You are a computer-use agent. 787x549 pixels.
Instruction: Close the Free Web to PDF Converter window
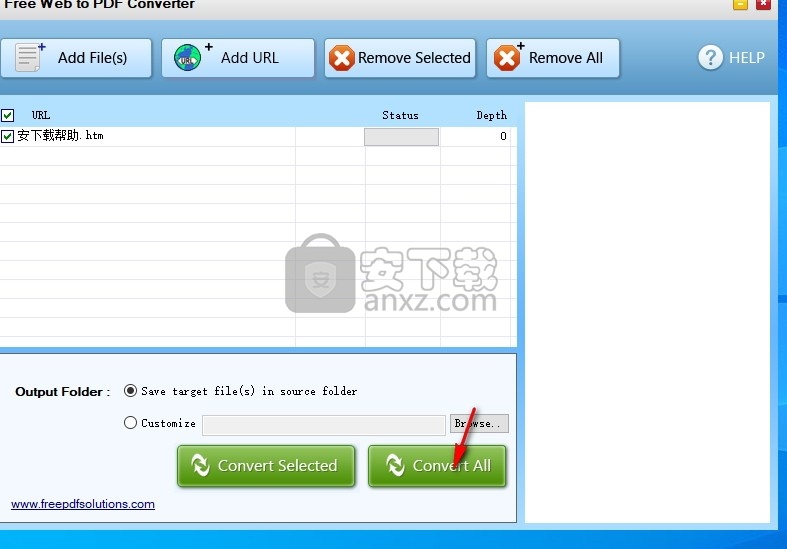[763, 4]
